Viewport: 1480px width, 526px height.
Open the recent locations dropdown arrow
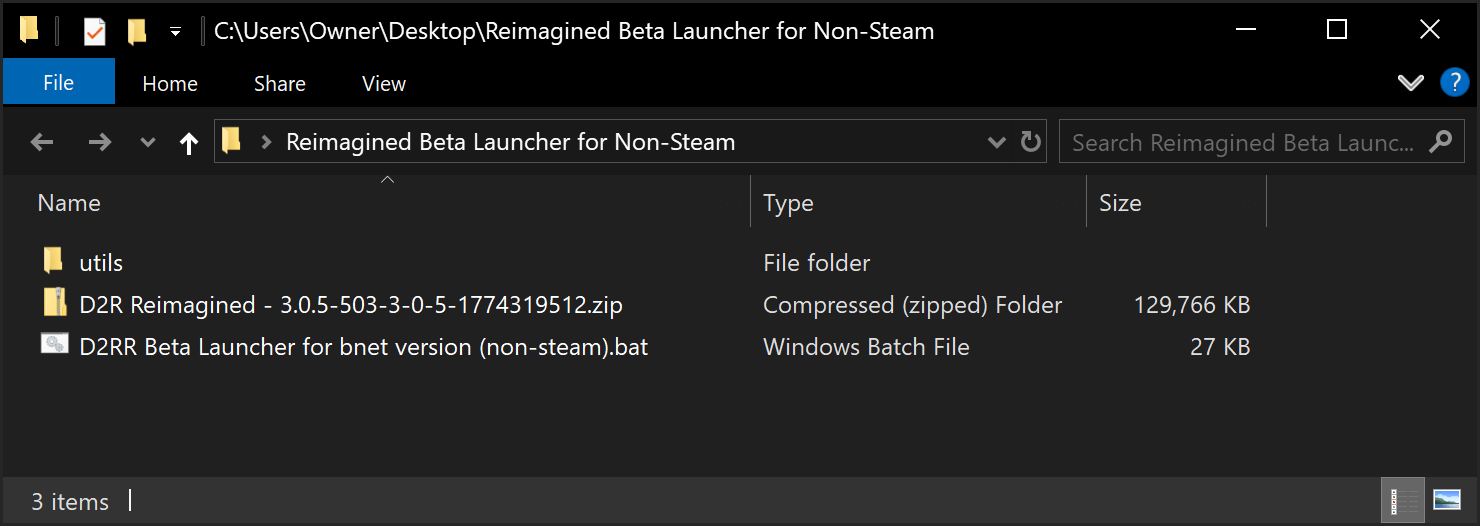pyautogui.click(x=148, y=143)
